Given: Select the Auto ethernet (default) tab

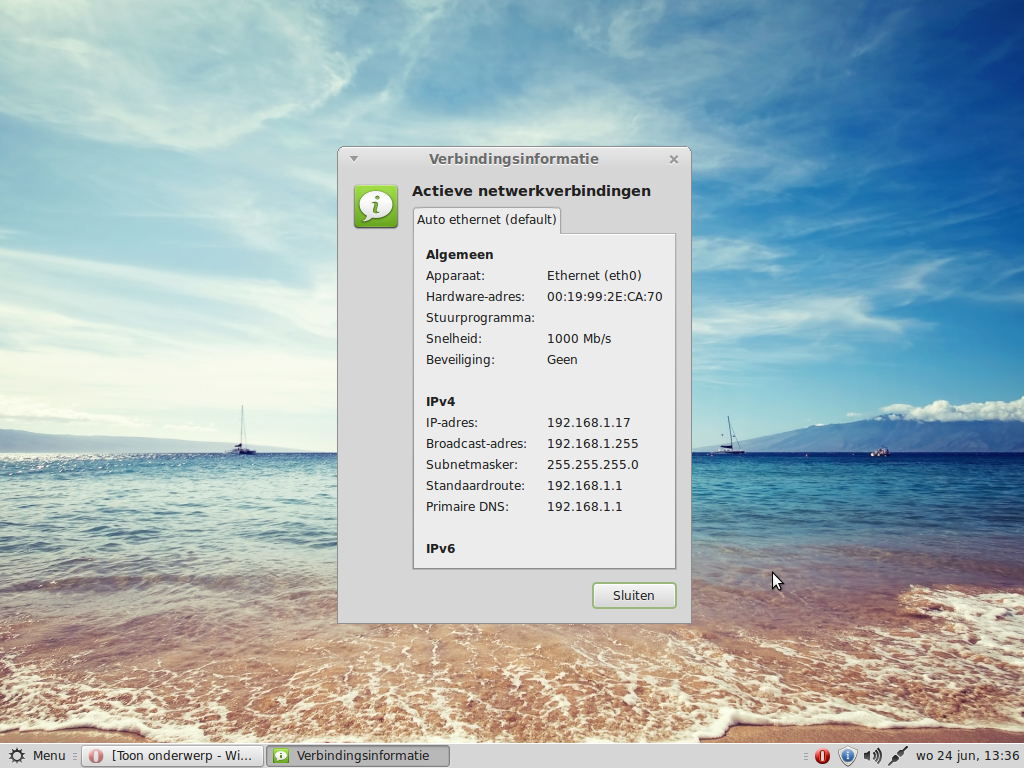Looking at the screenshot, I should tap(486, 219).
